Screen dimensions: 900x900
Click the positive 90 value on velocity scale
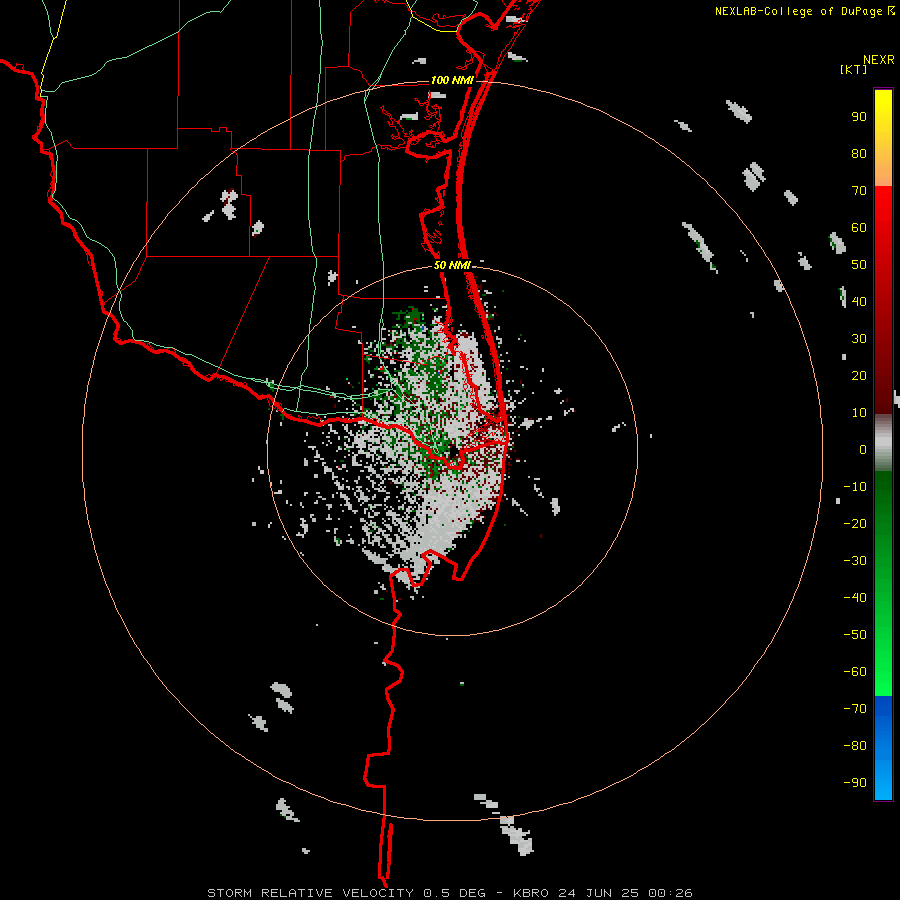click(859, 117)
